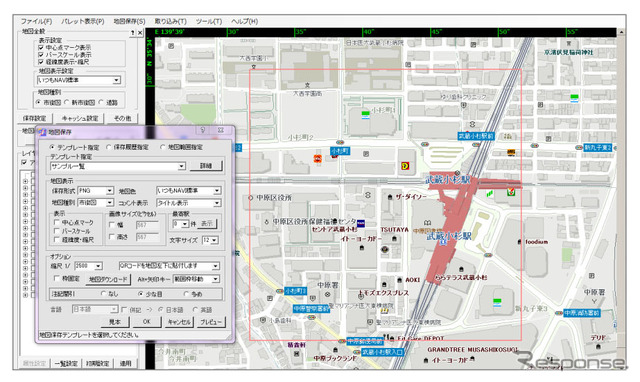
Task: Switch to the キャッシュ設定 tab
Action: click(80, 118)
